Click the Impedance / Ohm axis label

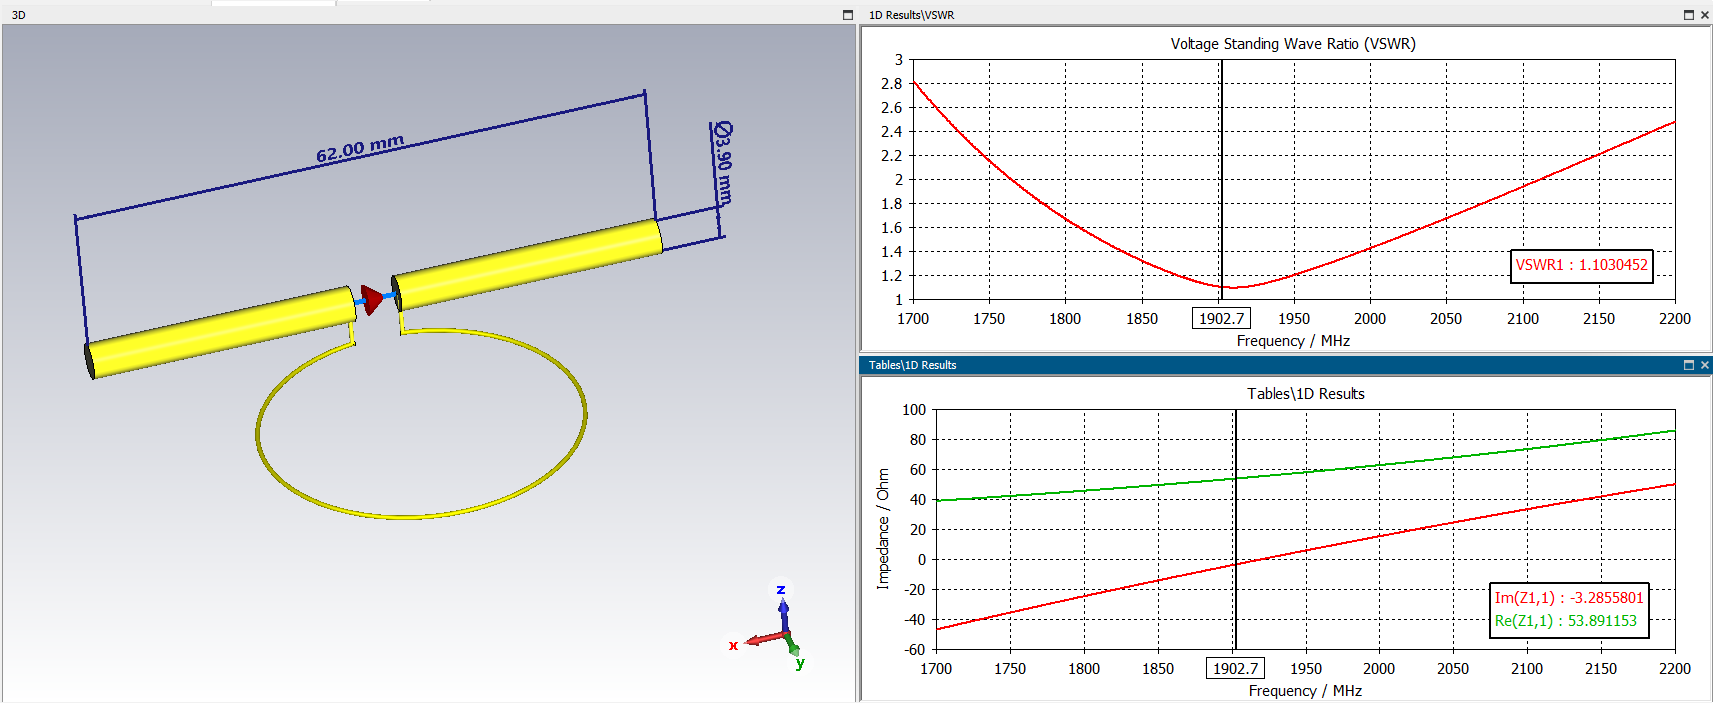[x=883, y=529]
